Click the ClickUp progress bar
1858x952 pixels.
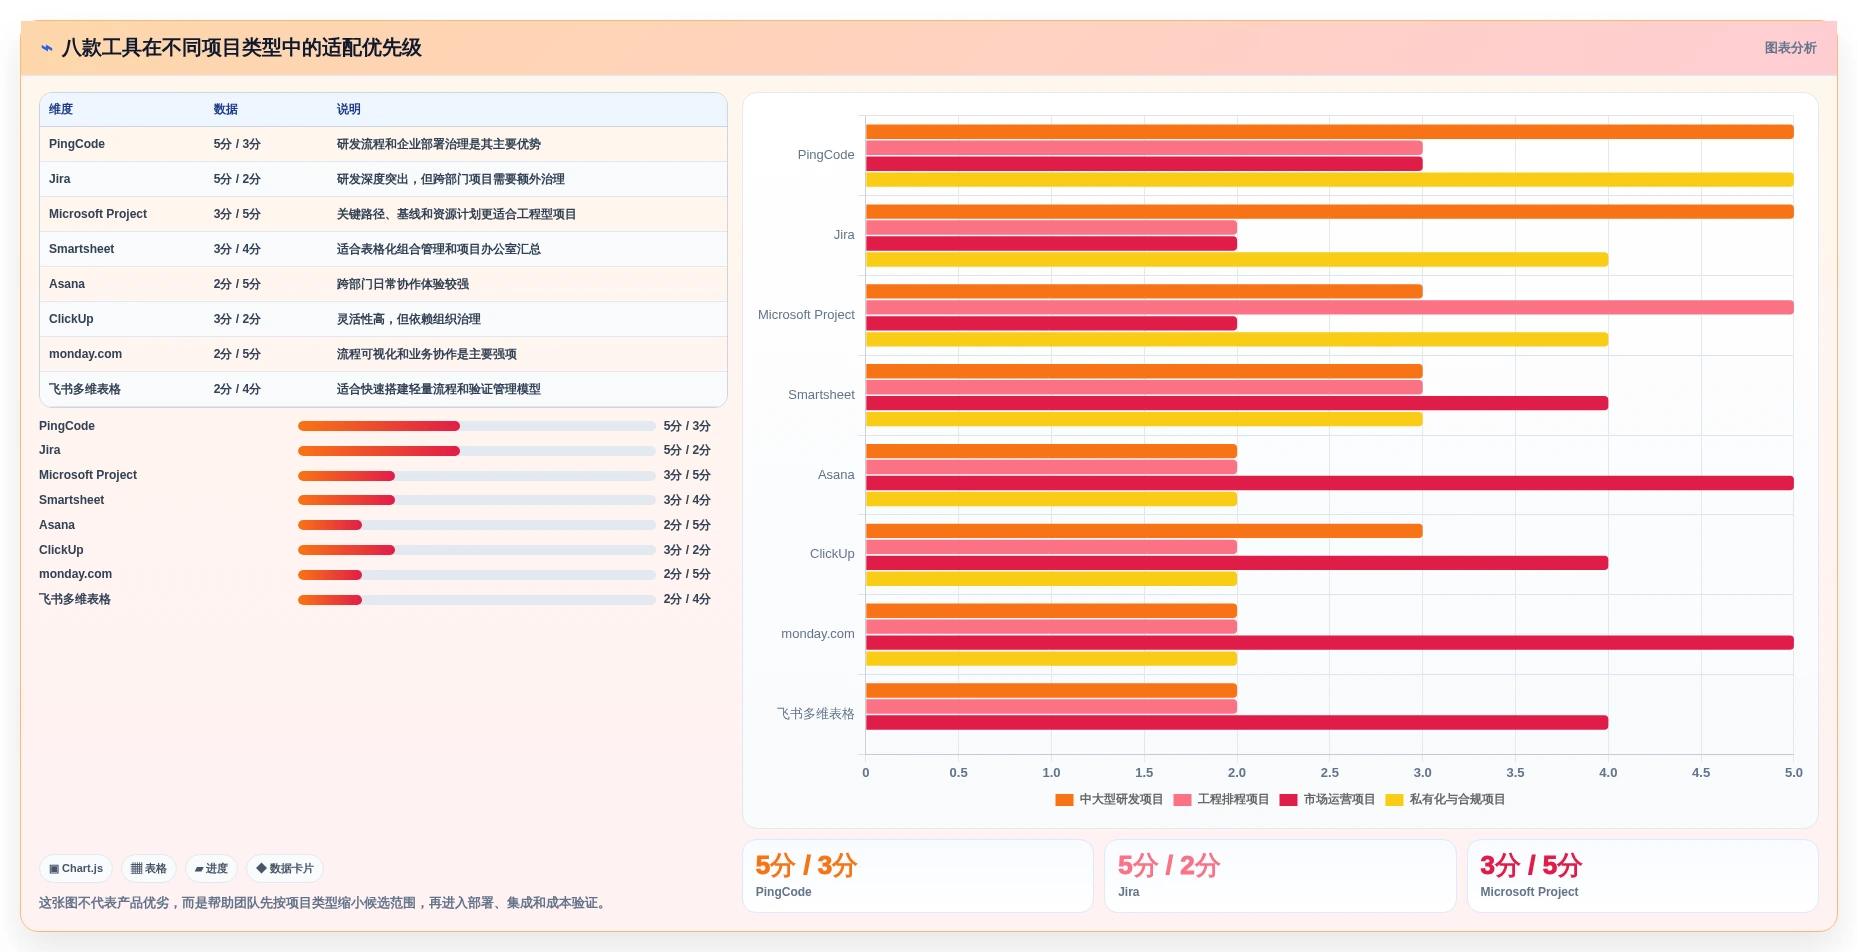tap(477, 550)
